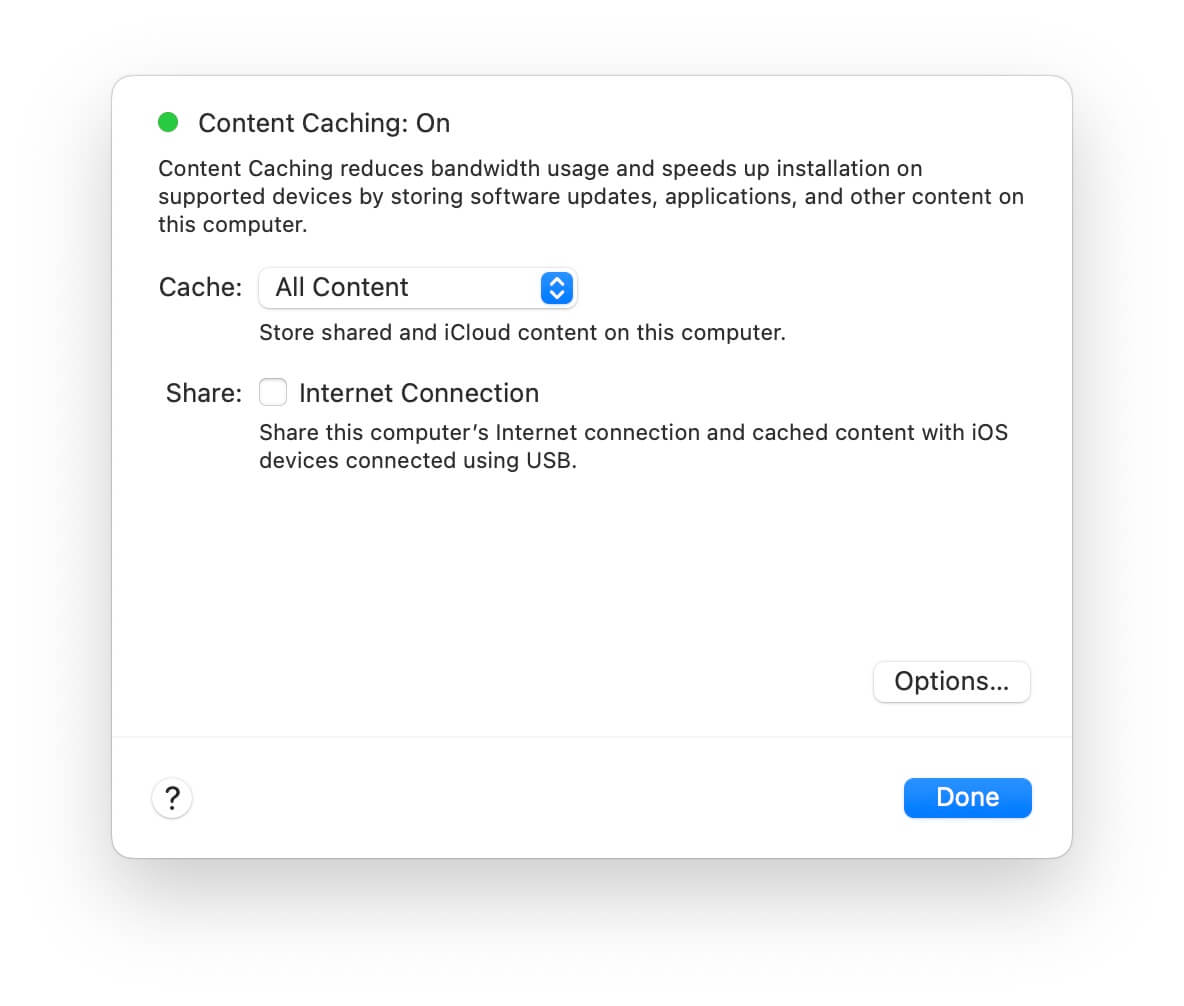Click the Share: field label
The image size is (1184, 1006).
point(204,393)
